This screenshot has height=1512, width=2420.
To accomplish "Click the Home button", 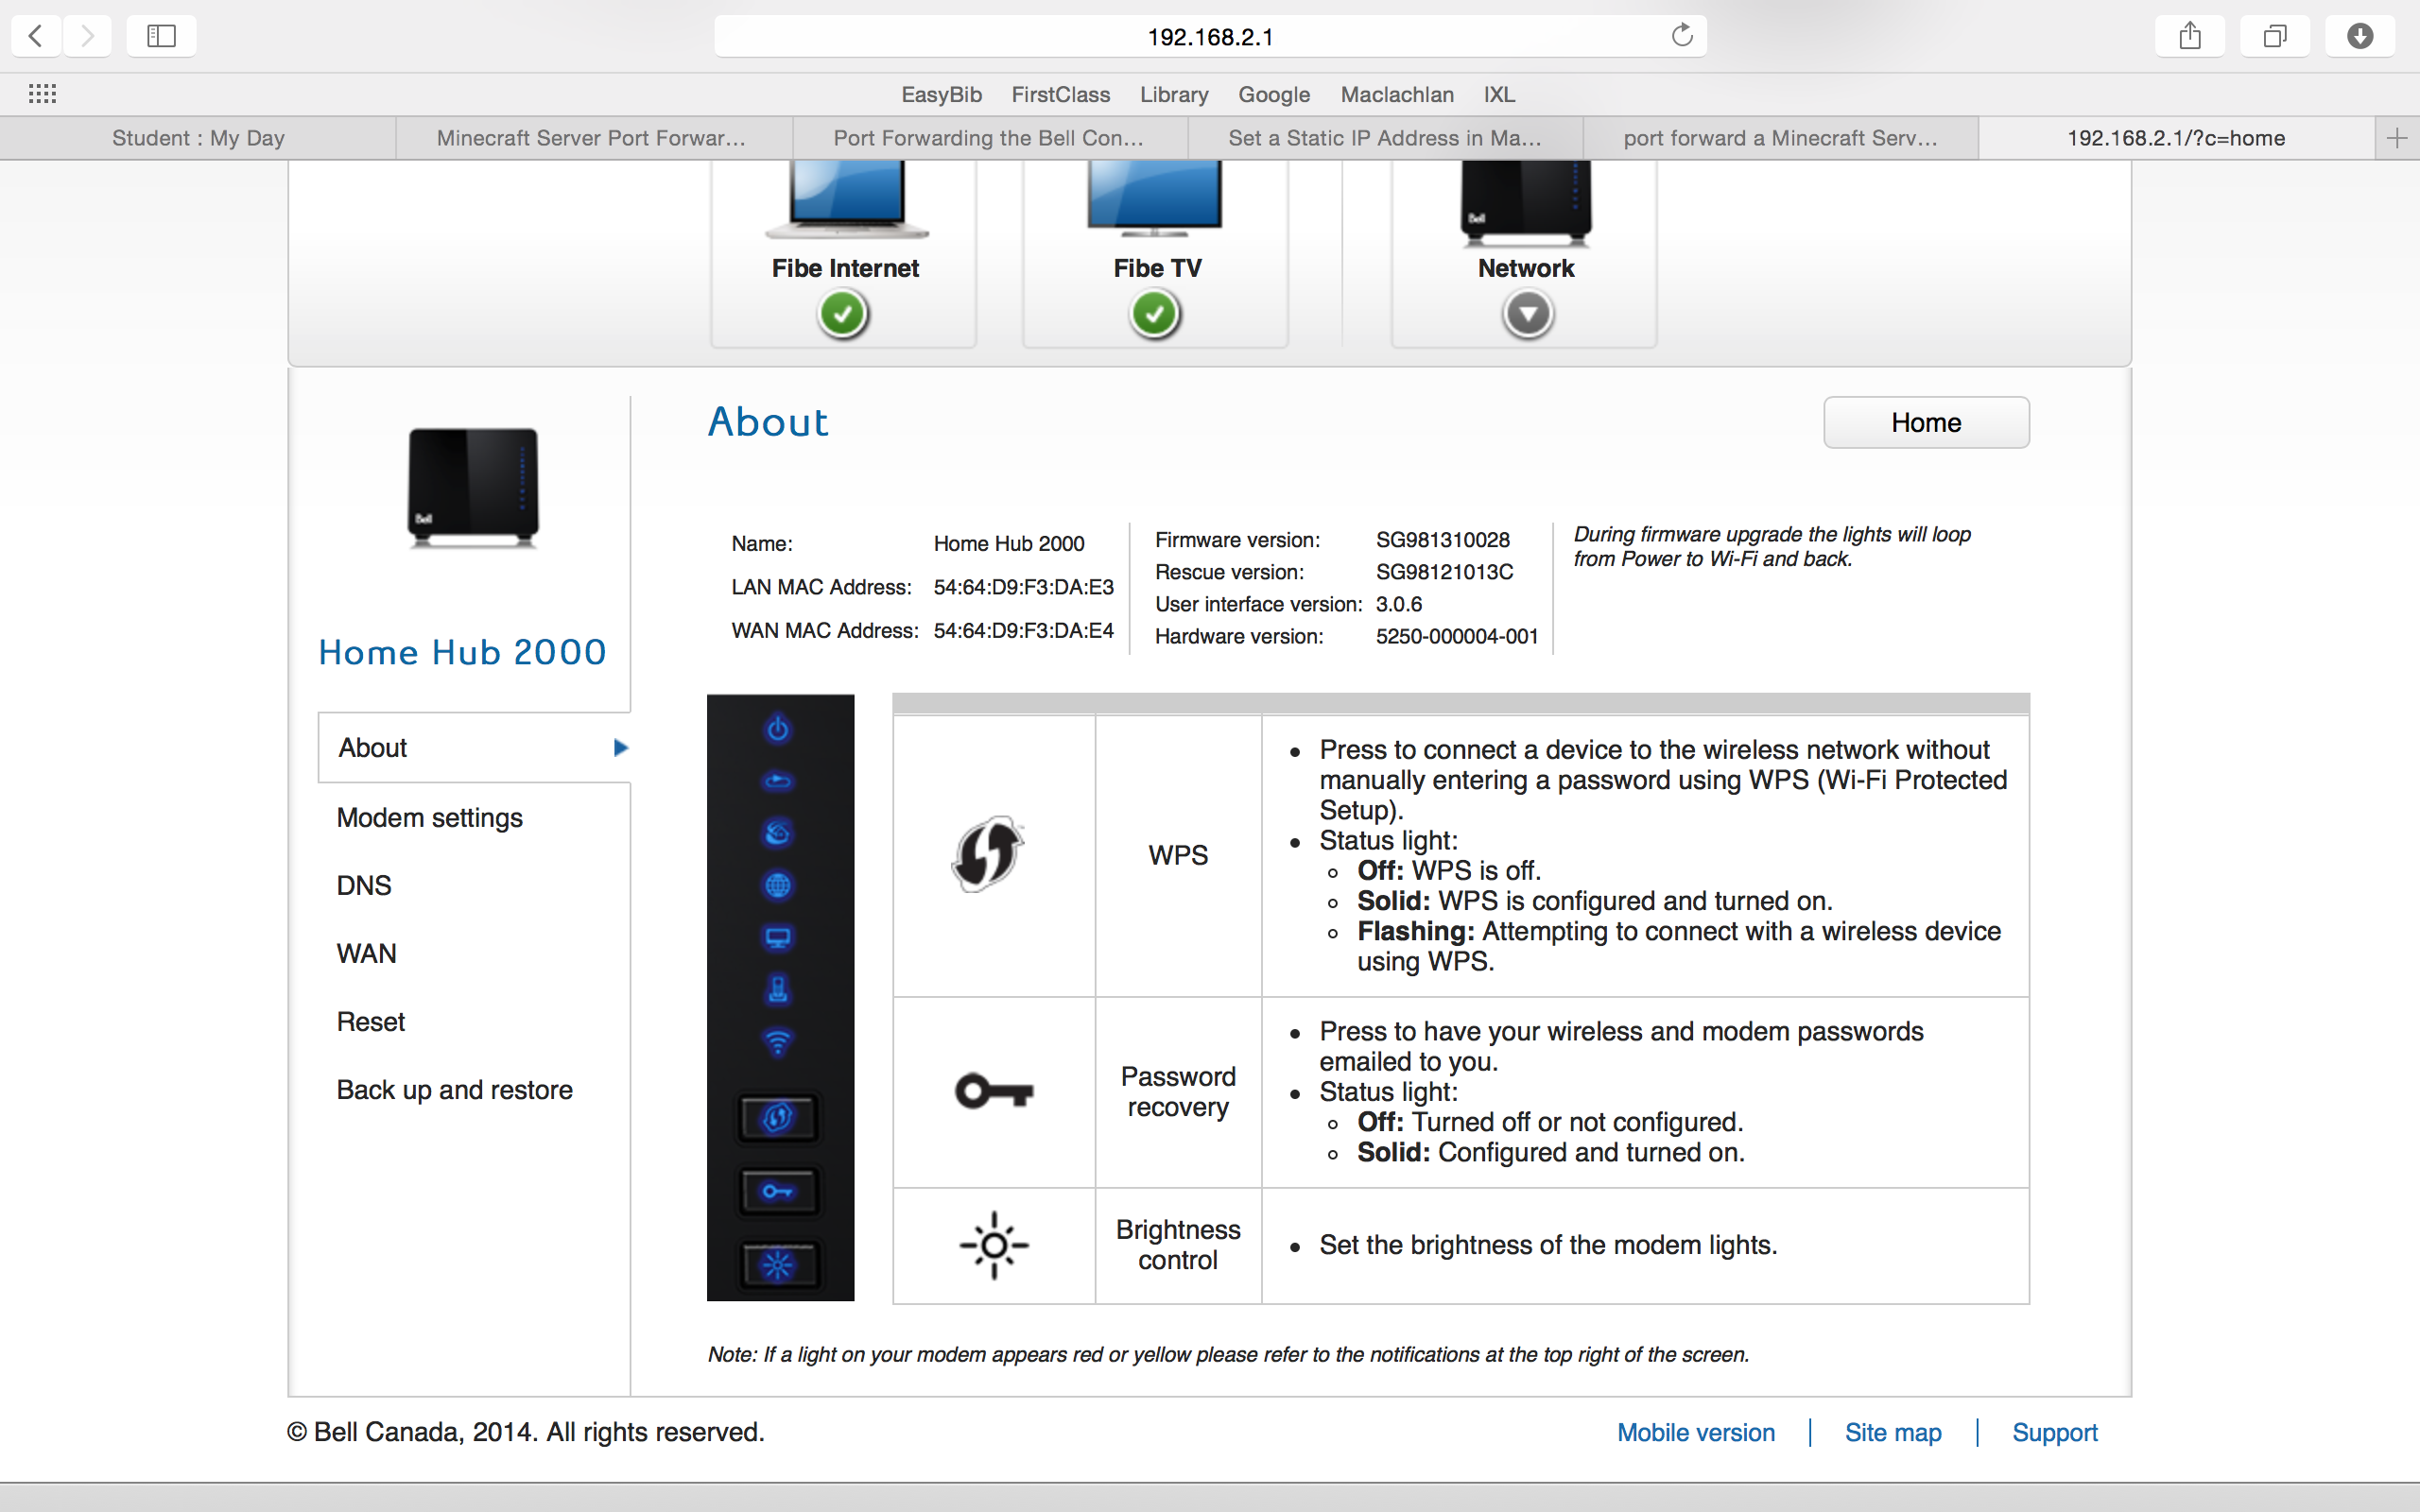I will click(1926, 422).
